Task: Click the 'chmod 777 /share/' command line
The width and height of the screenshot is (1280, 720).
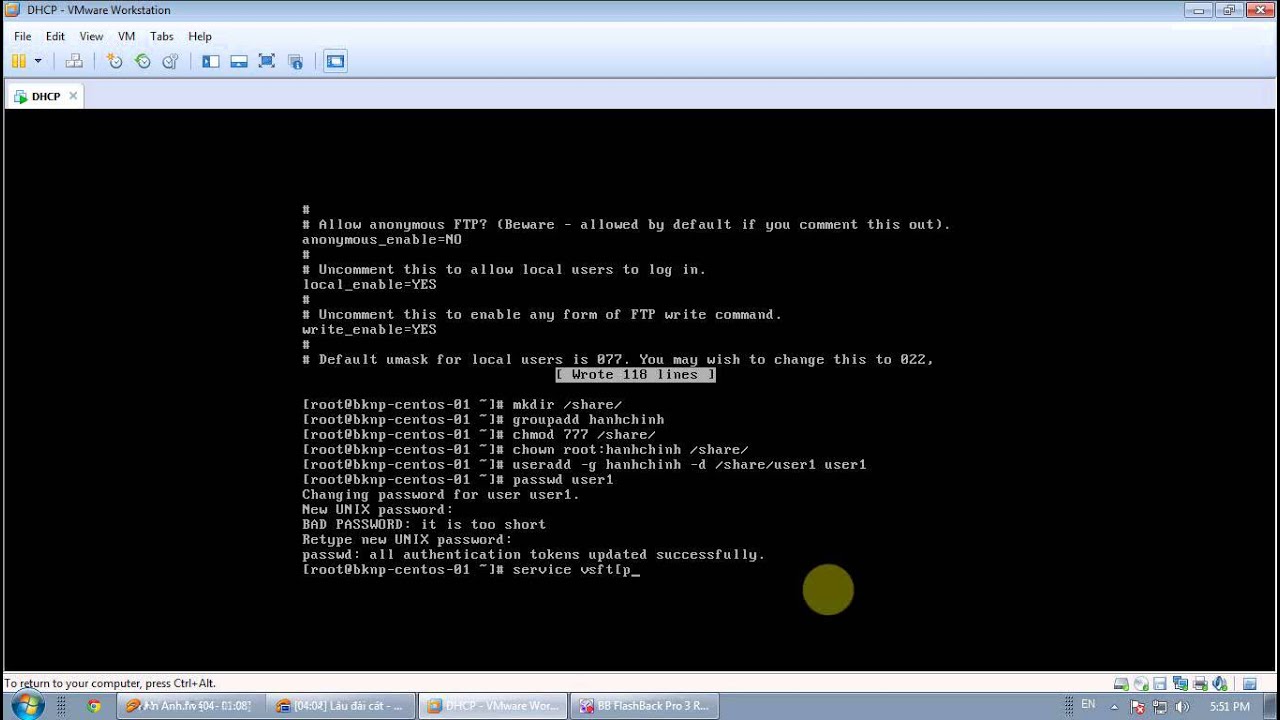Action: point(479,435)
